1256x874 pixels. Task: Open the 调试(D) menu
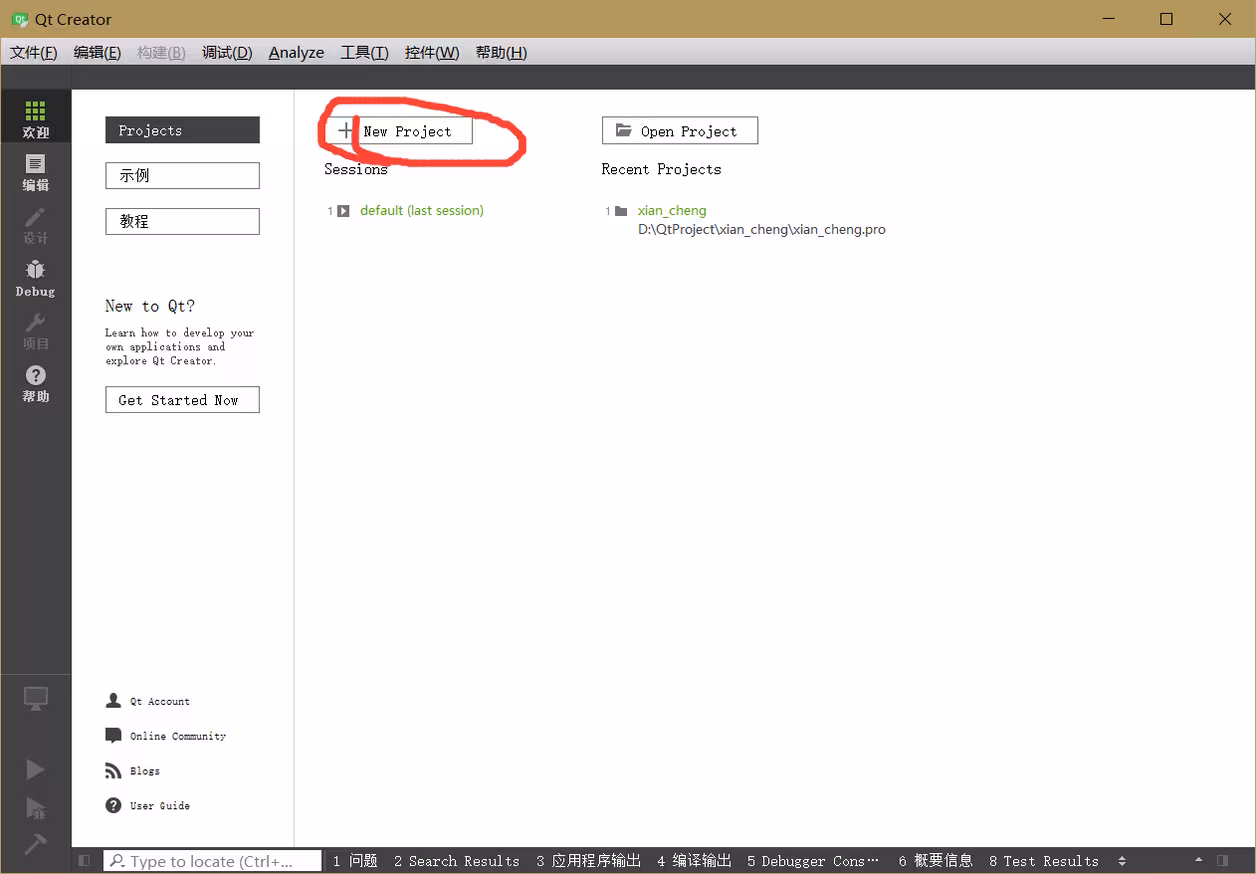pyautogui.click(x=227, y=52)
